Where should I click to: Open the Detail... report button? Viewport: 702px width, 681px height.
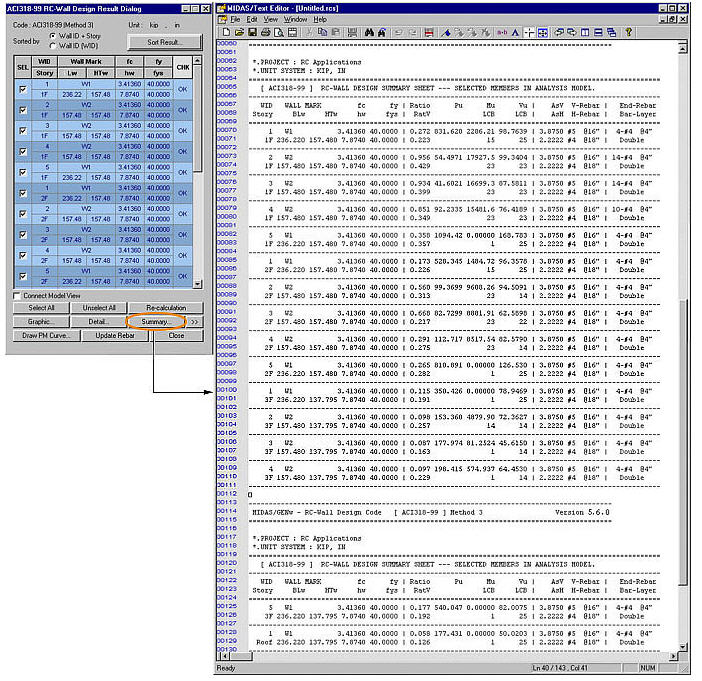(x=99, y=322)
